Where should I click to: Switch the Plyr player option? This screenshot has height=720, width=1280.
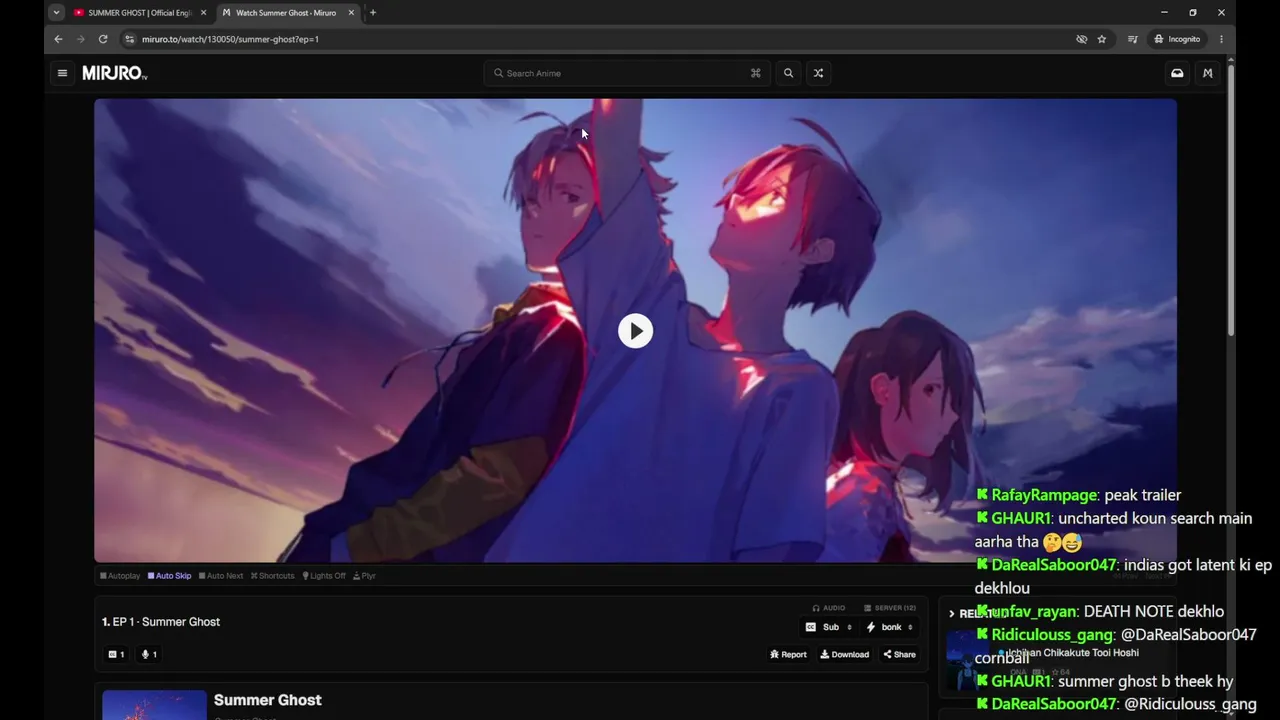[364, 576]
